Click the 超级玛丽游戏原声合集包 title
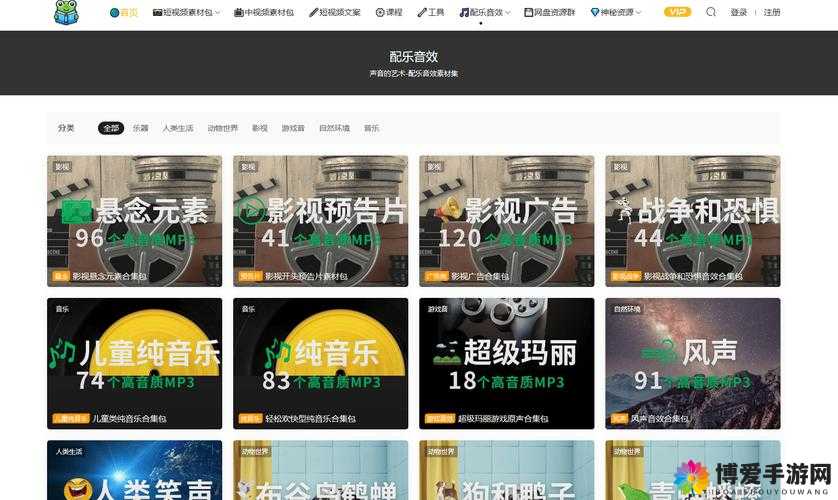The height and width of the screenshot is (500, 838). 503,418
